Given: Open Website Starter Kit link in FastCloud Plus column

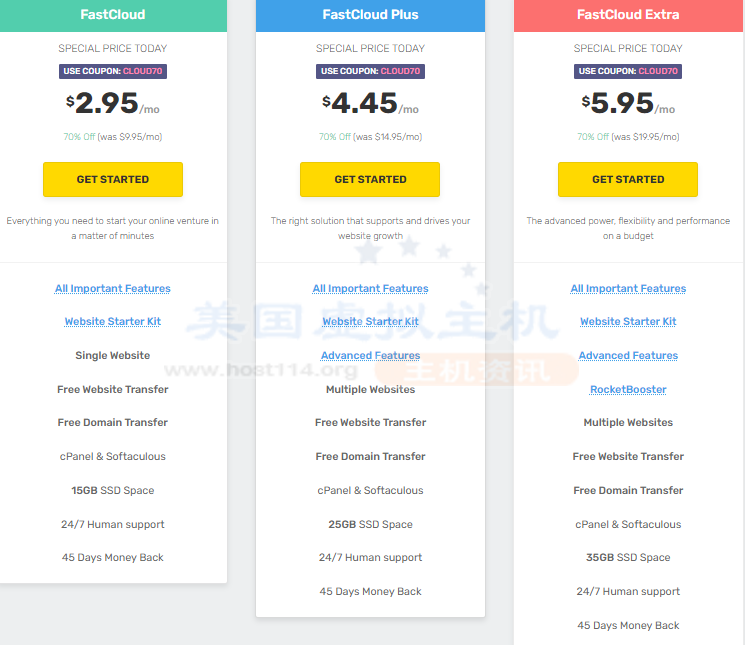Looking at the screenshot, I should point(370,322).
